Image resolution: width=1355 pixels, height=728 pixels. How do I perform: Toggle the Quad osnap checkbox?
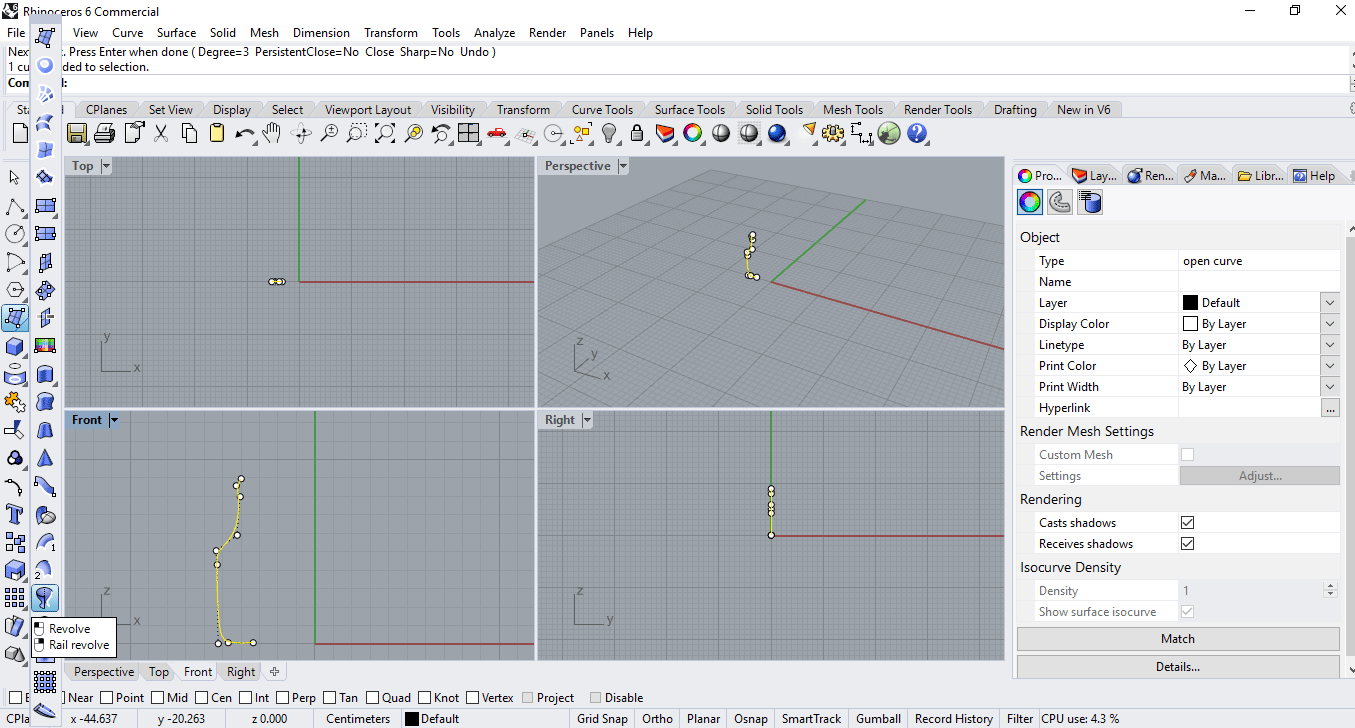[372, 698]
